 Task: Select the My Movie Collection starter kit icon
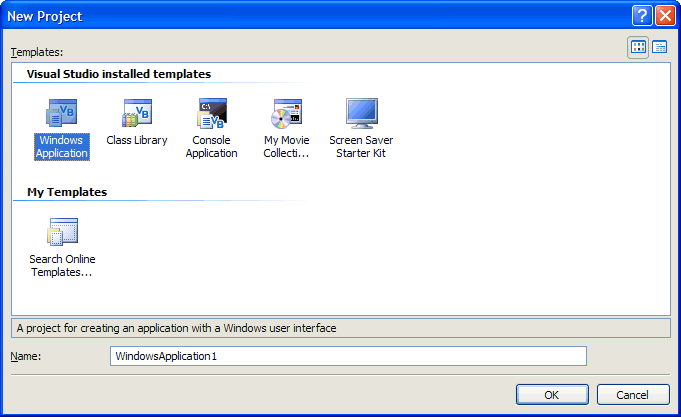click(287, 113)
